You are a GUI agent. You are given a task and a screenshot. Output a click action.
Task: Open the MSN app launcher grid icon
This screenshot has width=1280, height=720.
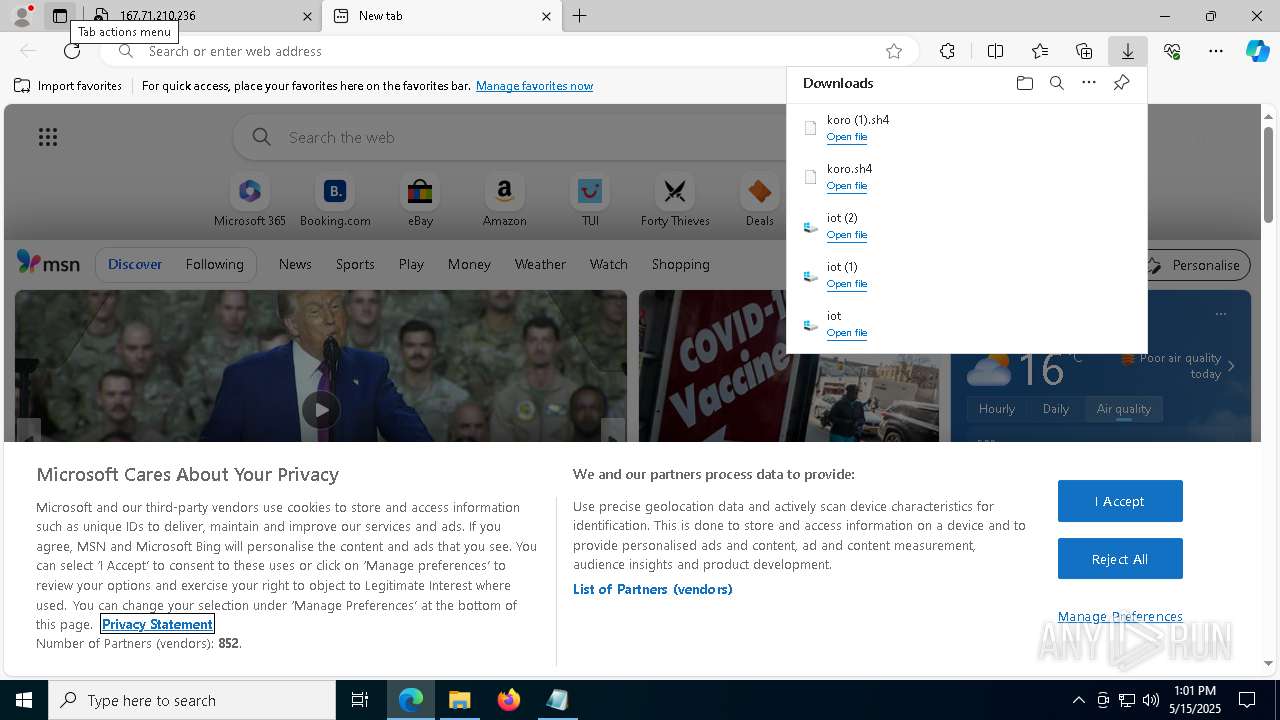(x=47, y=137)
